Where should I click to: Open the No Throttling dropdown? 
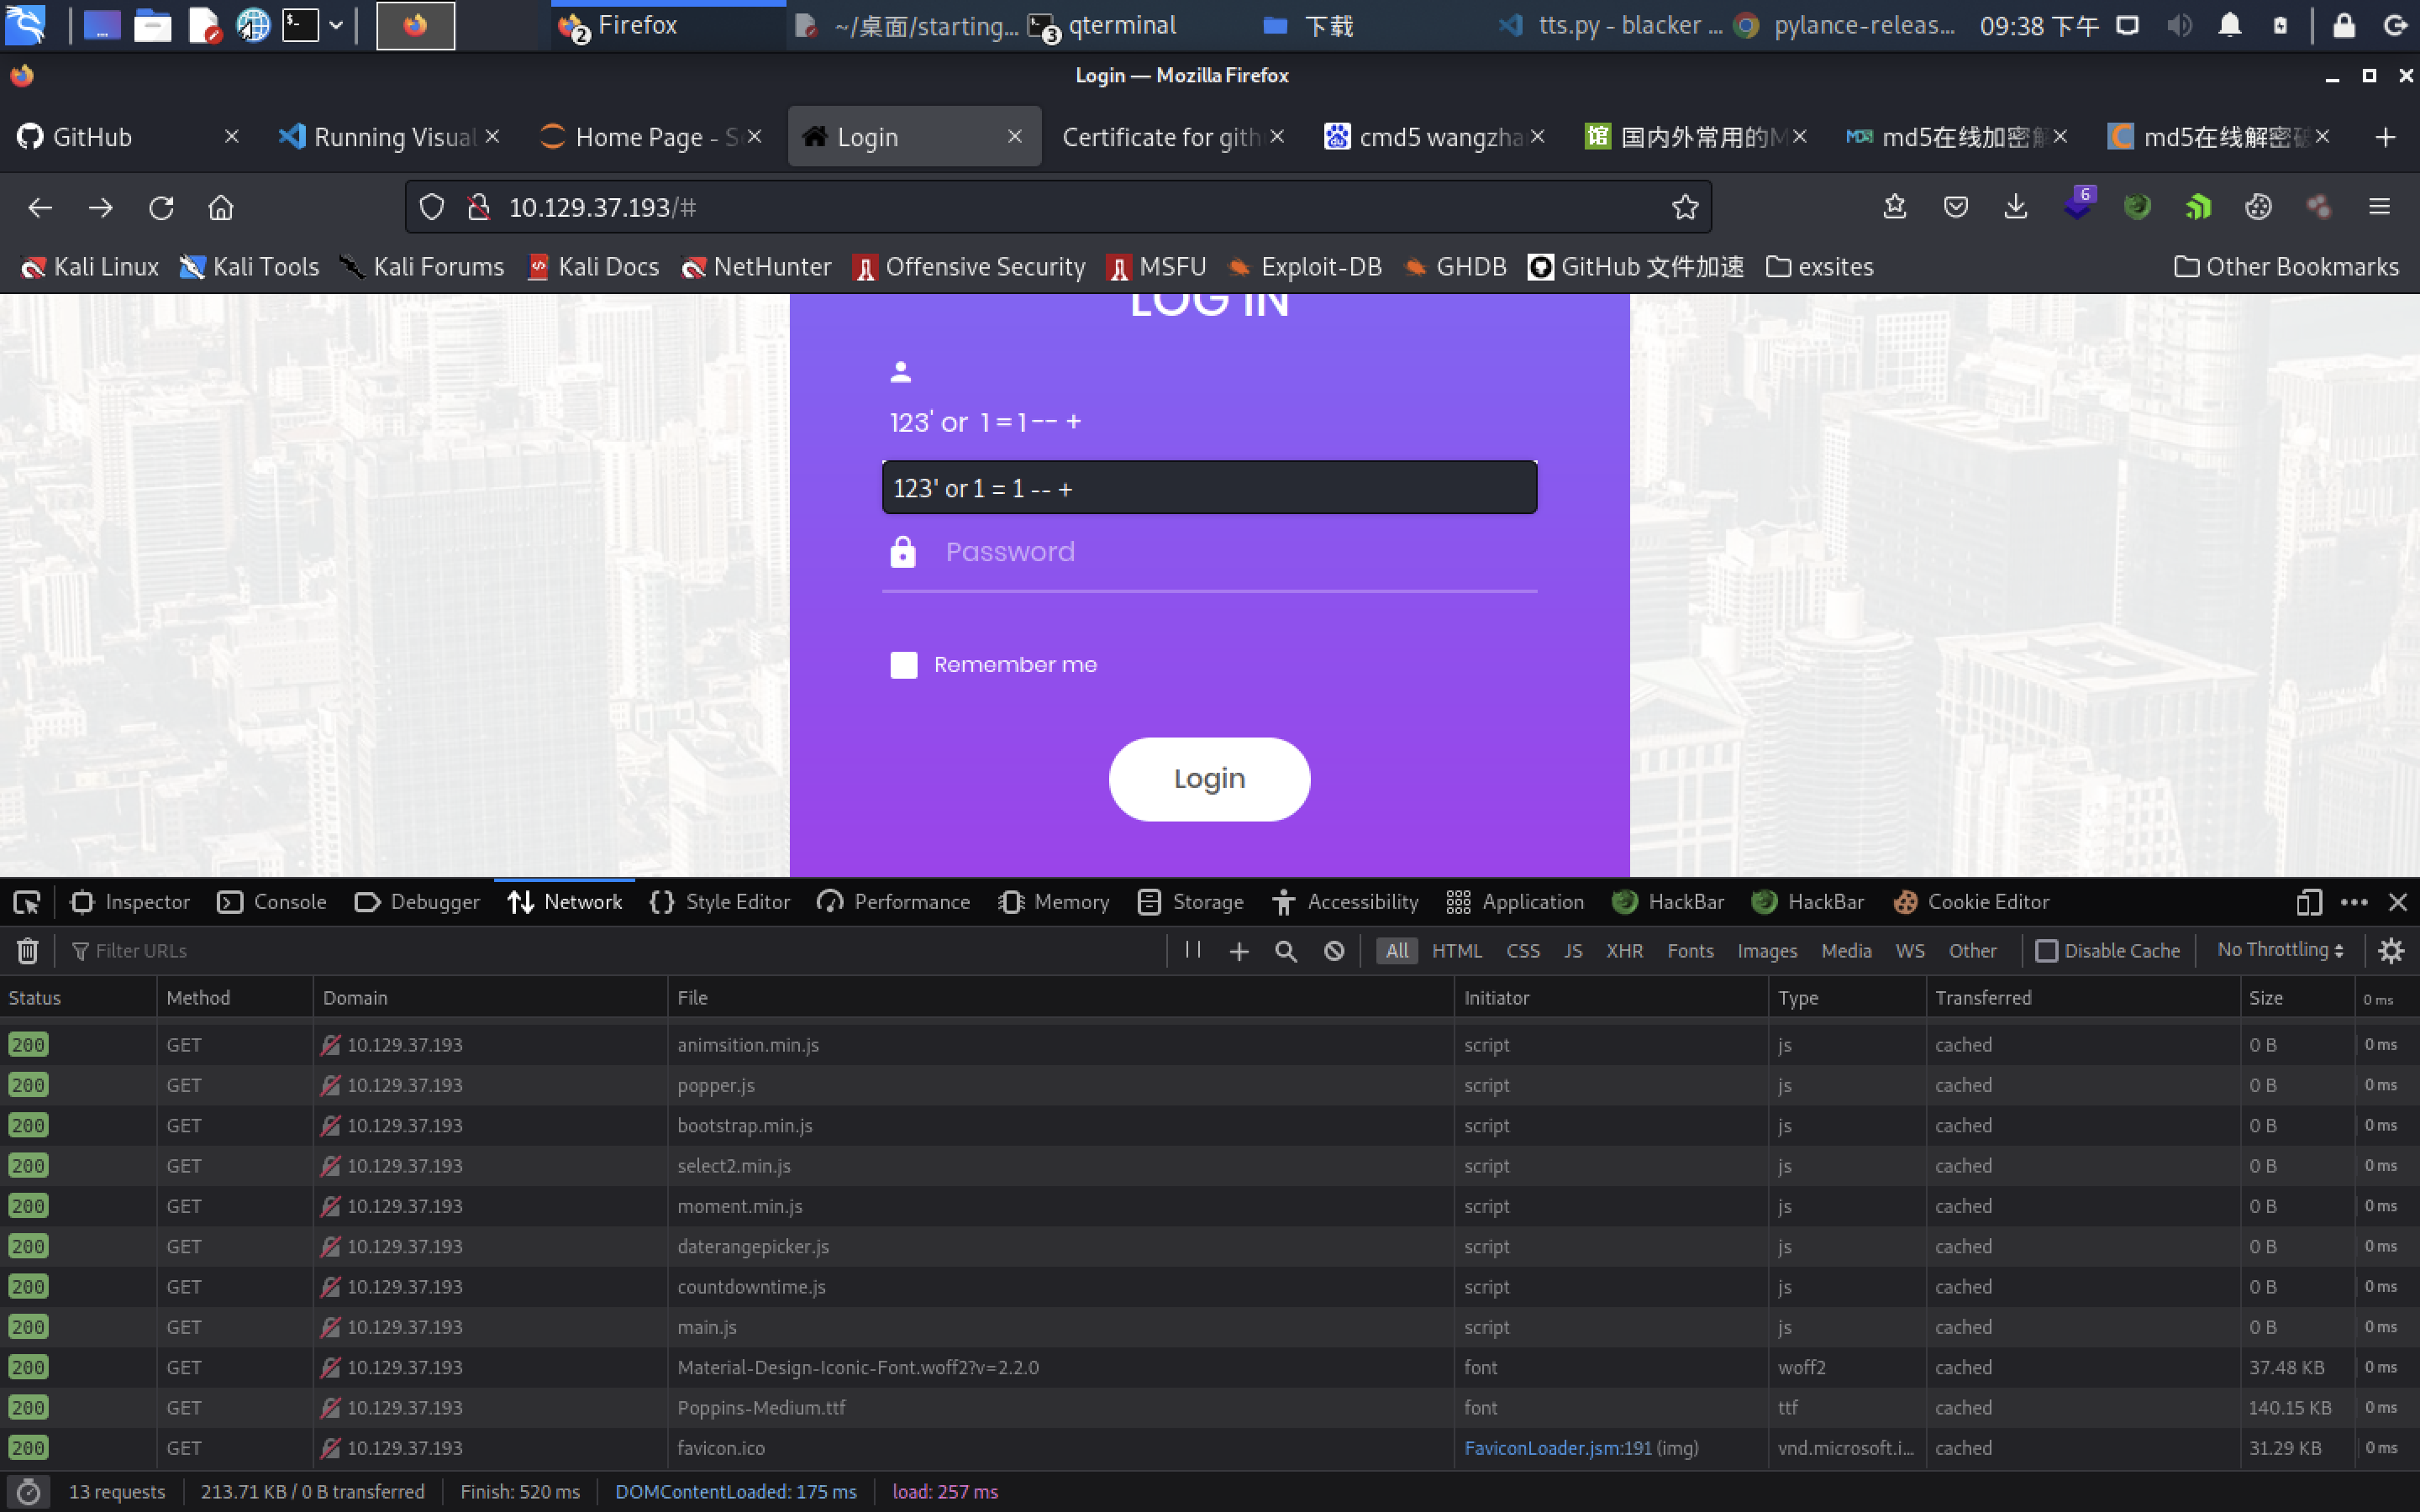pos(2280,950)
